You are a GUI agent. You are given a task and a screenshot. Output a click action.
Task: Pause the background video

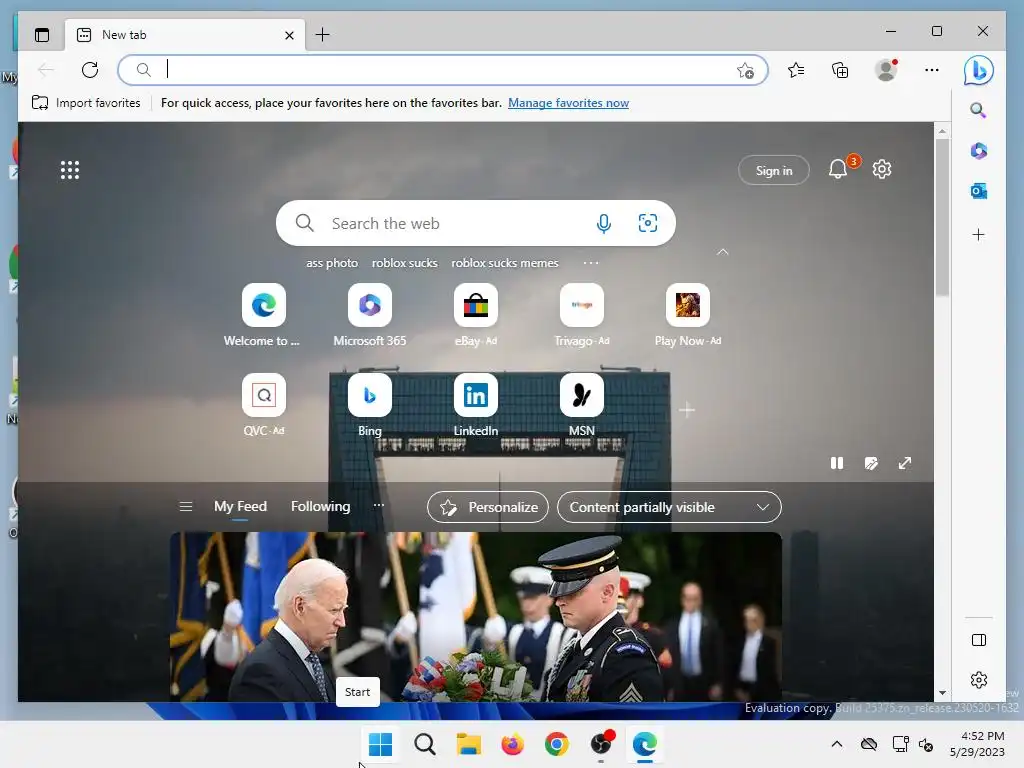coord(837,463)
